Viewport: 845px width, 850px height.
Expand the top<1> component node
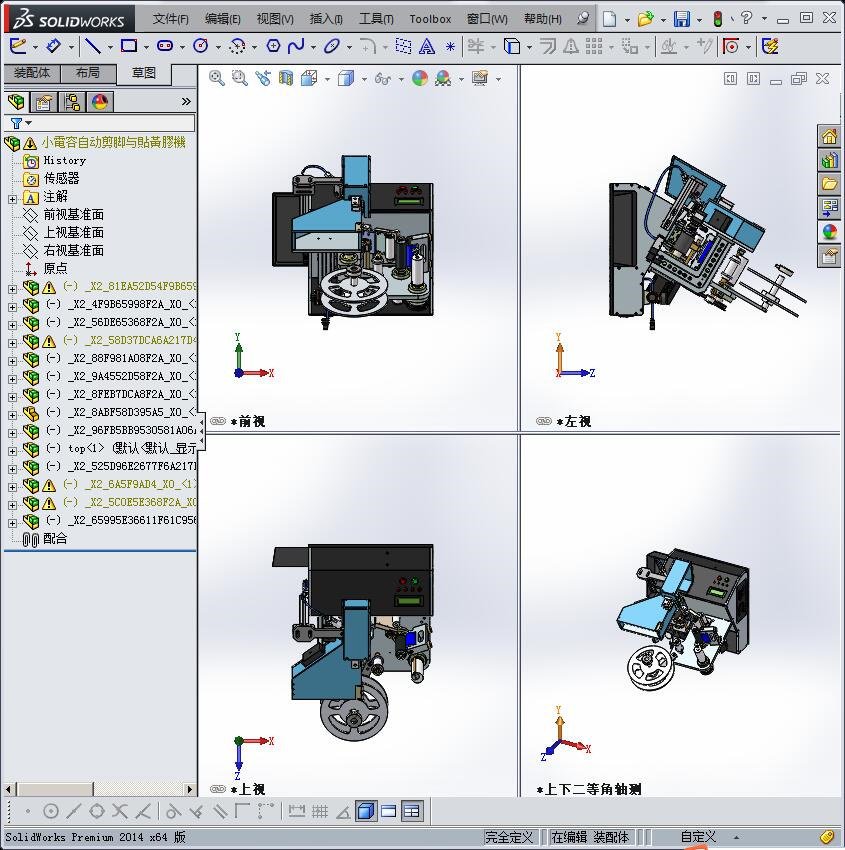pyautogui.click(x=12, y=451)
